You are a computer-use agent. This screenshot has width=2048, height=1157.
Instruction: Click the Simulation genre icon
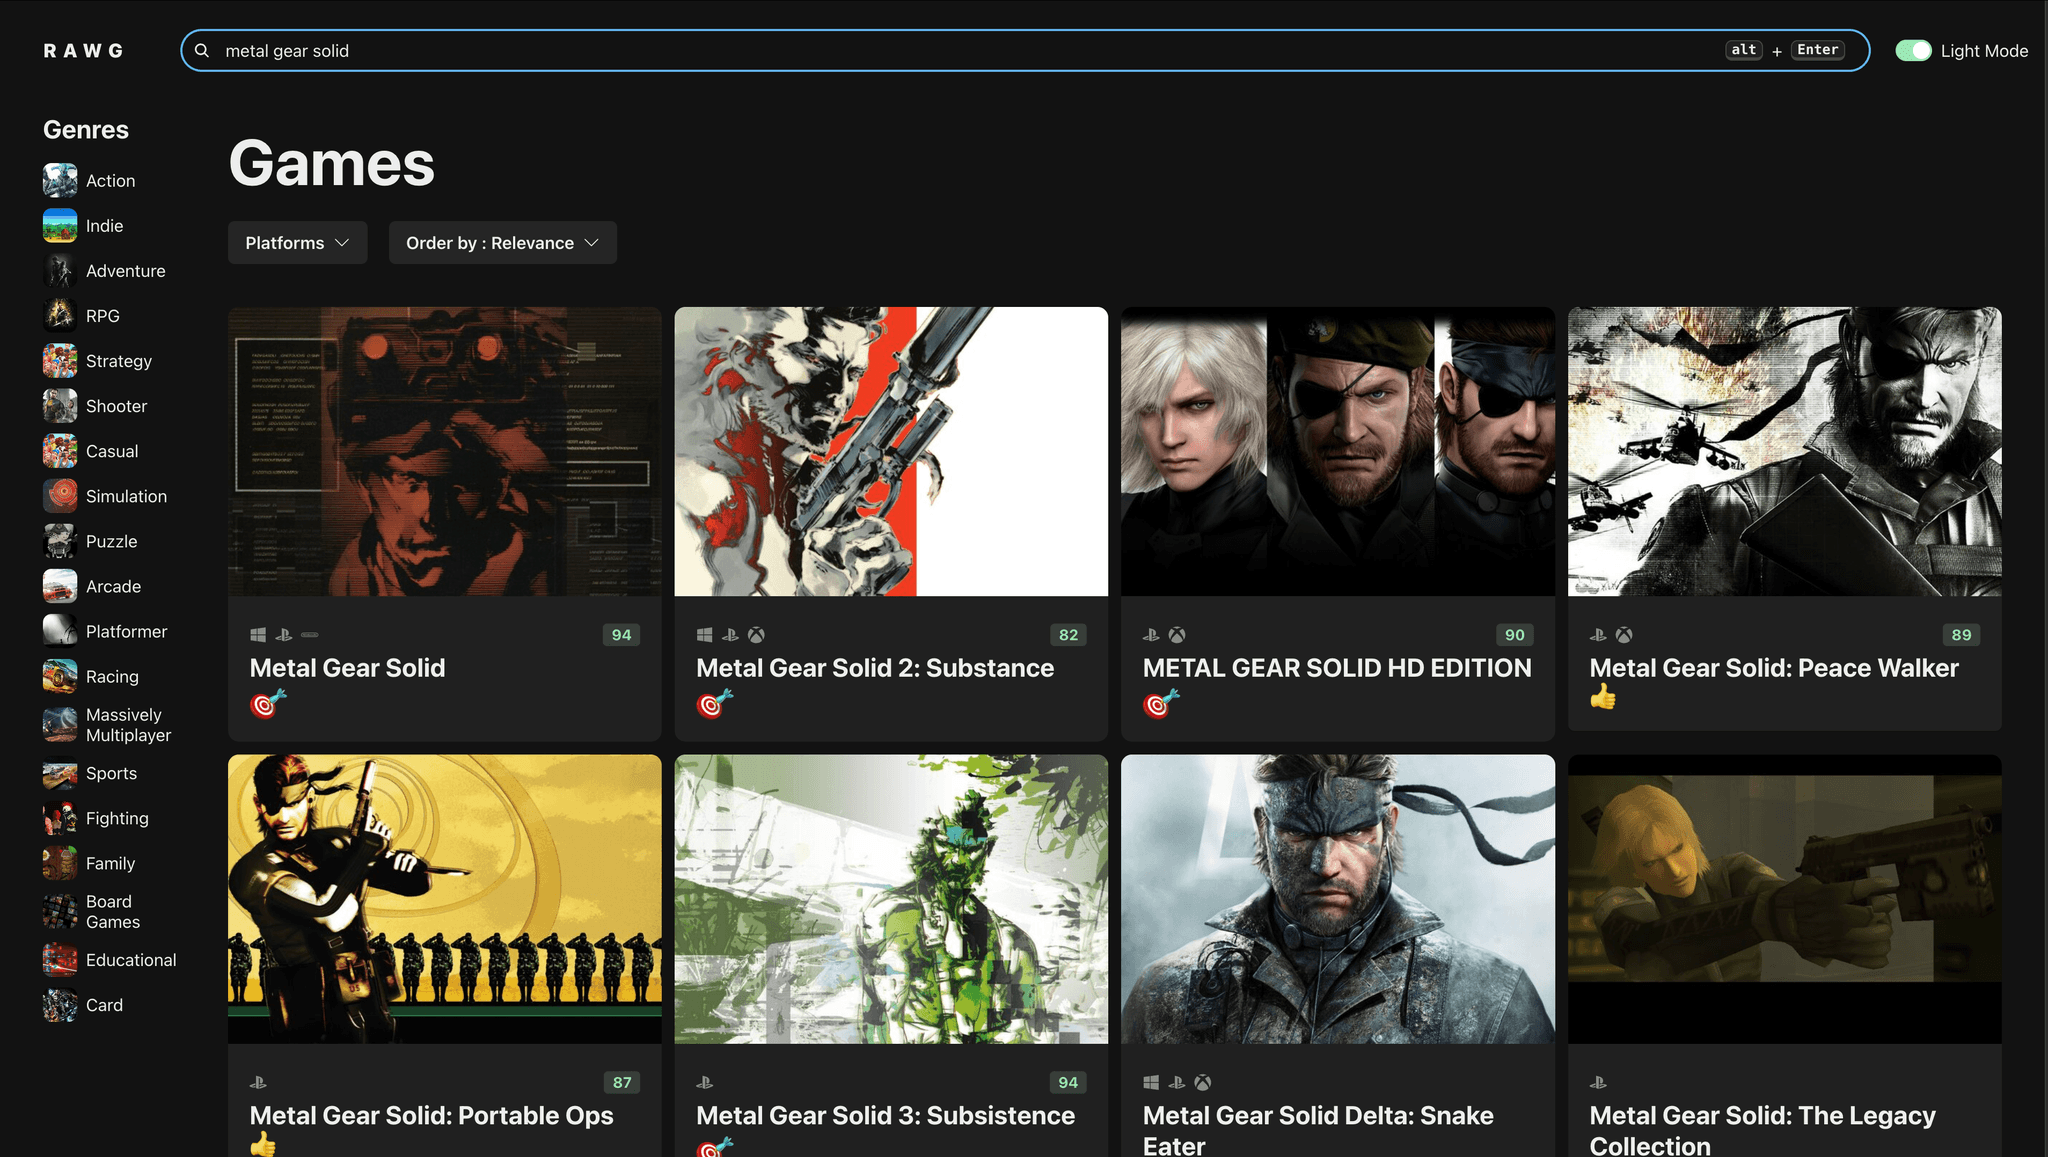click(x=60, y=496)
